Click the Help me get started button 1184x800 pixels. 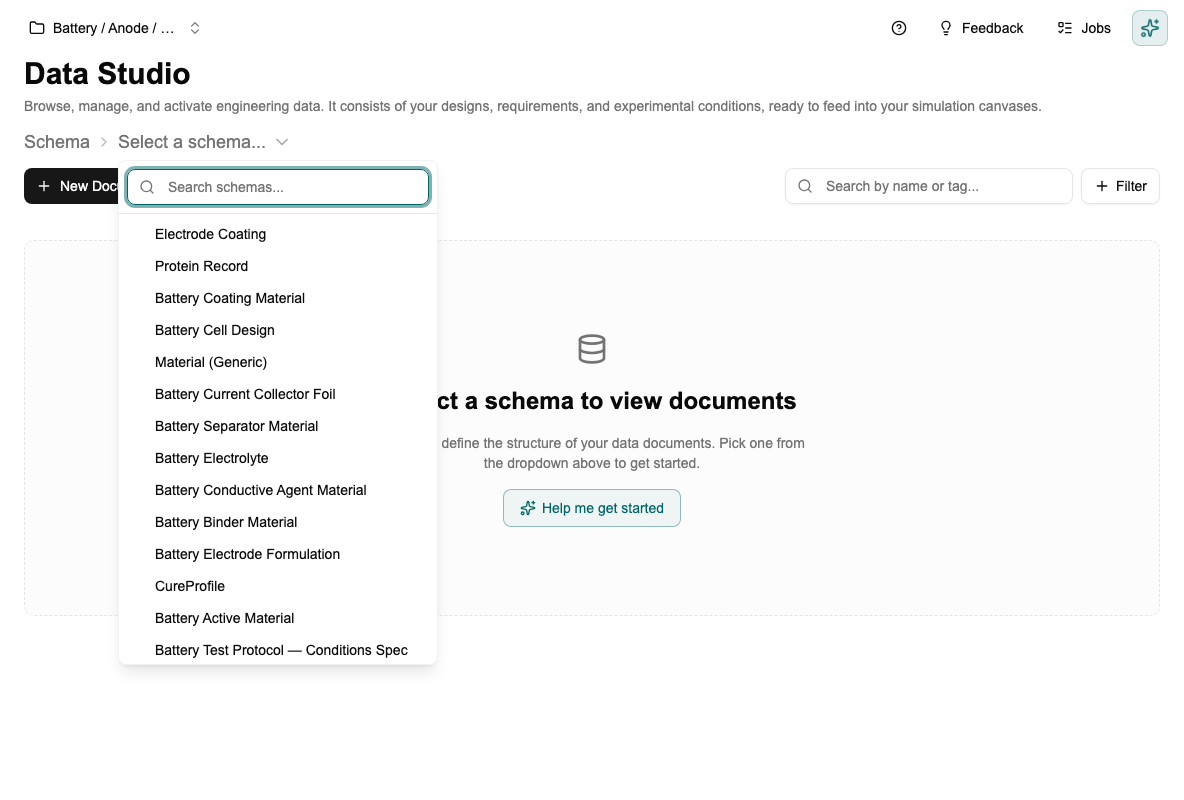(591, 508)
